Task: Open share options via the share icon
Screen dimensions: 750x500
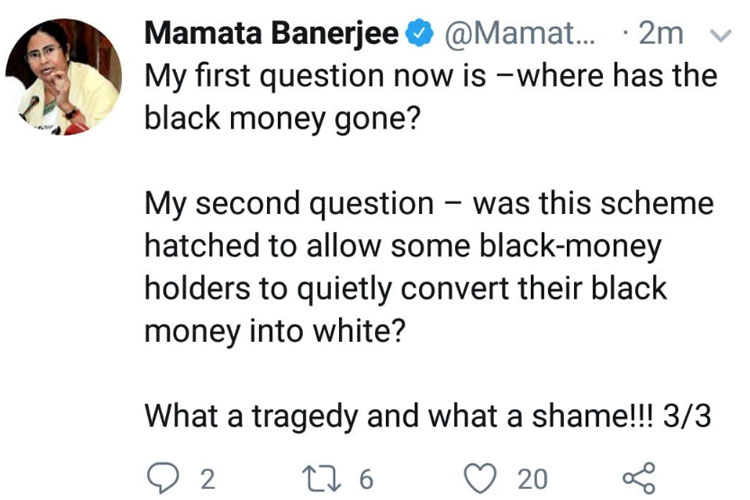Action: point(637,477)
